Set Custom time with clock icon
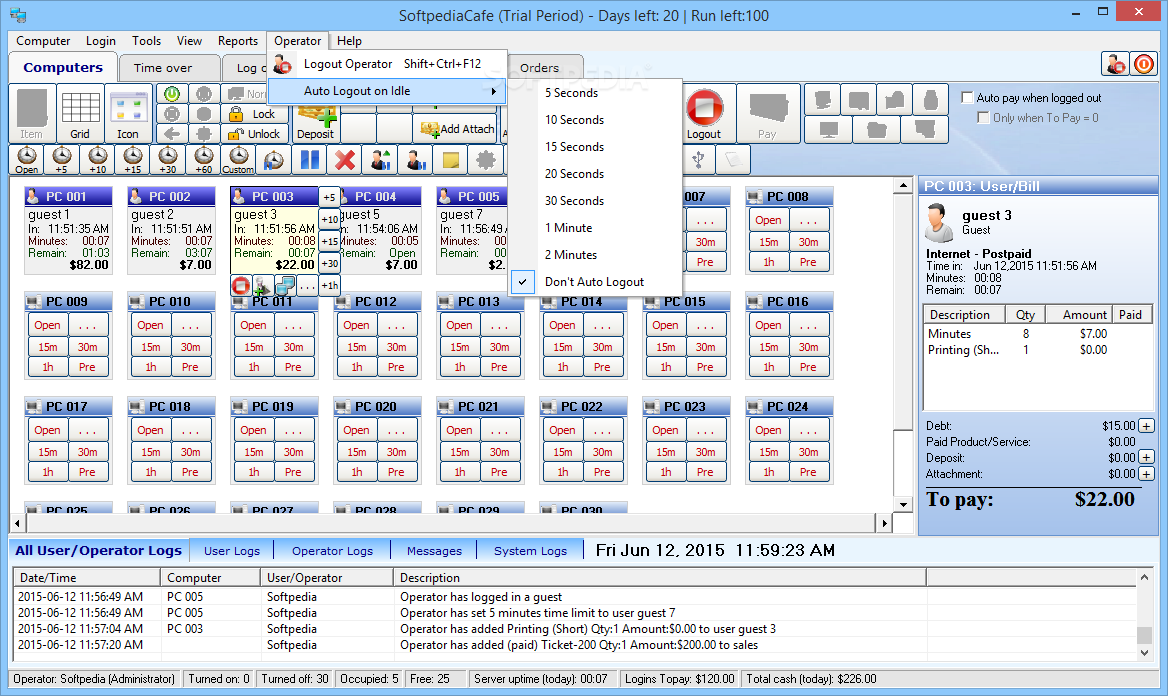 [x=238, y=159]
